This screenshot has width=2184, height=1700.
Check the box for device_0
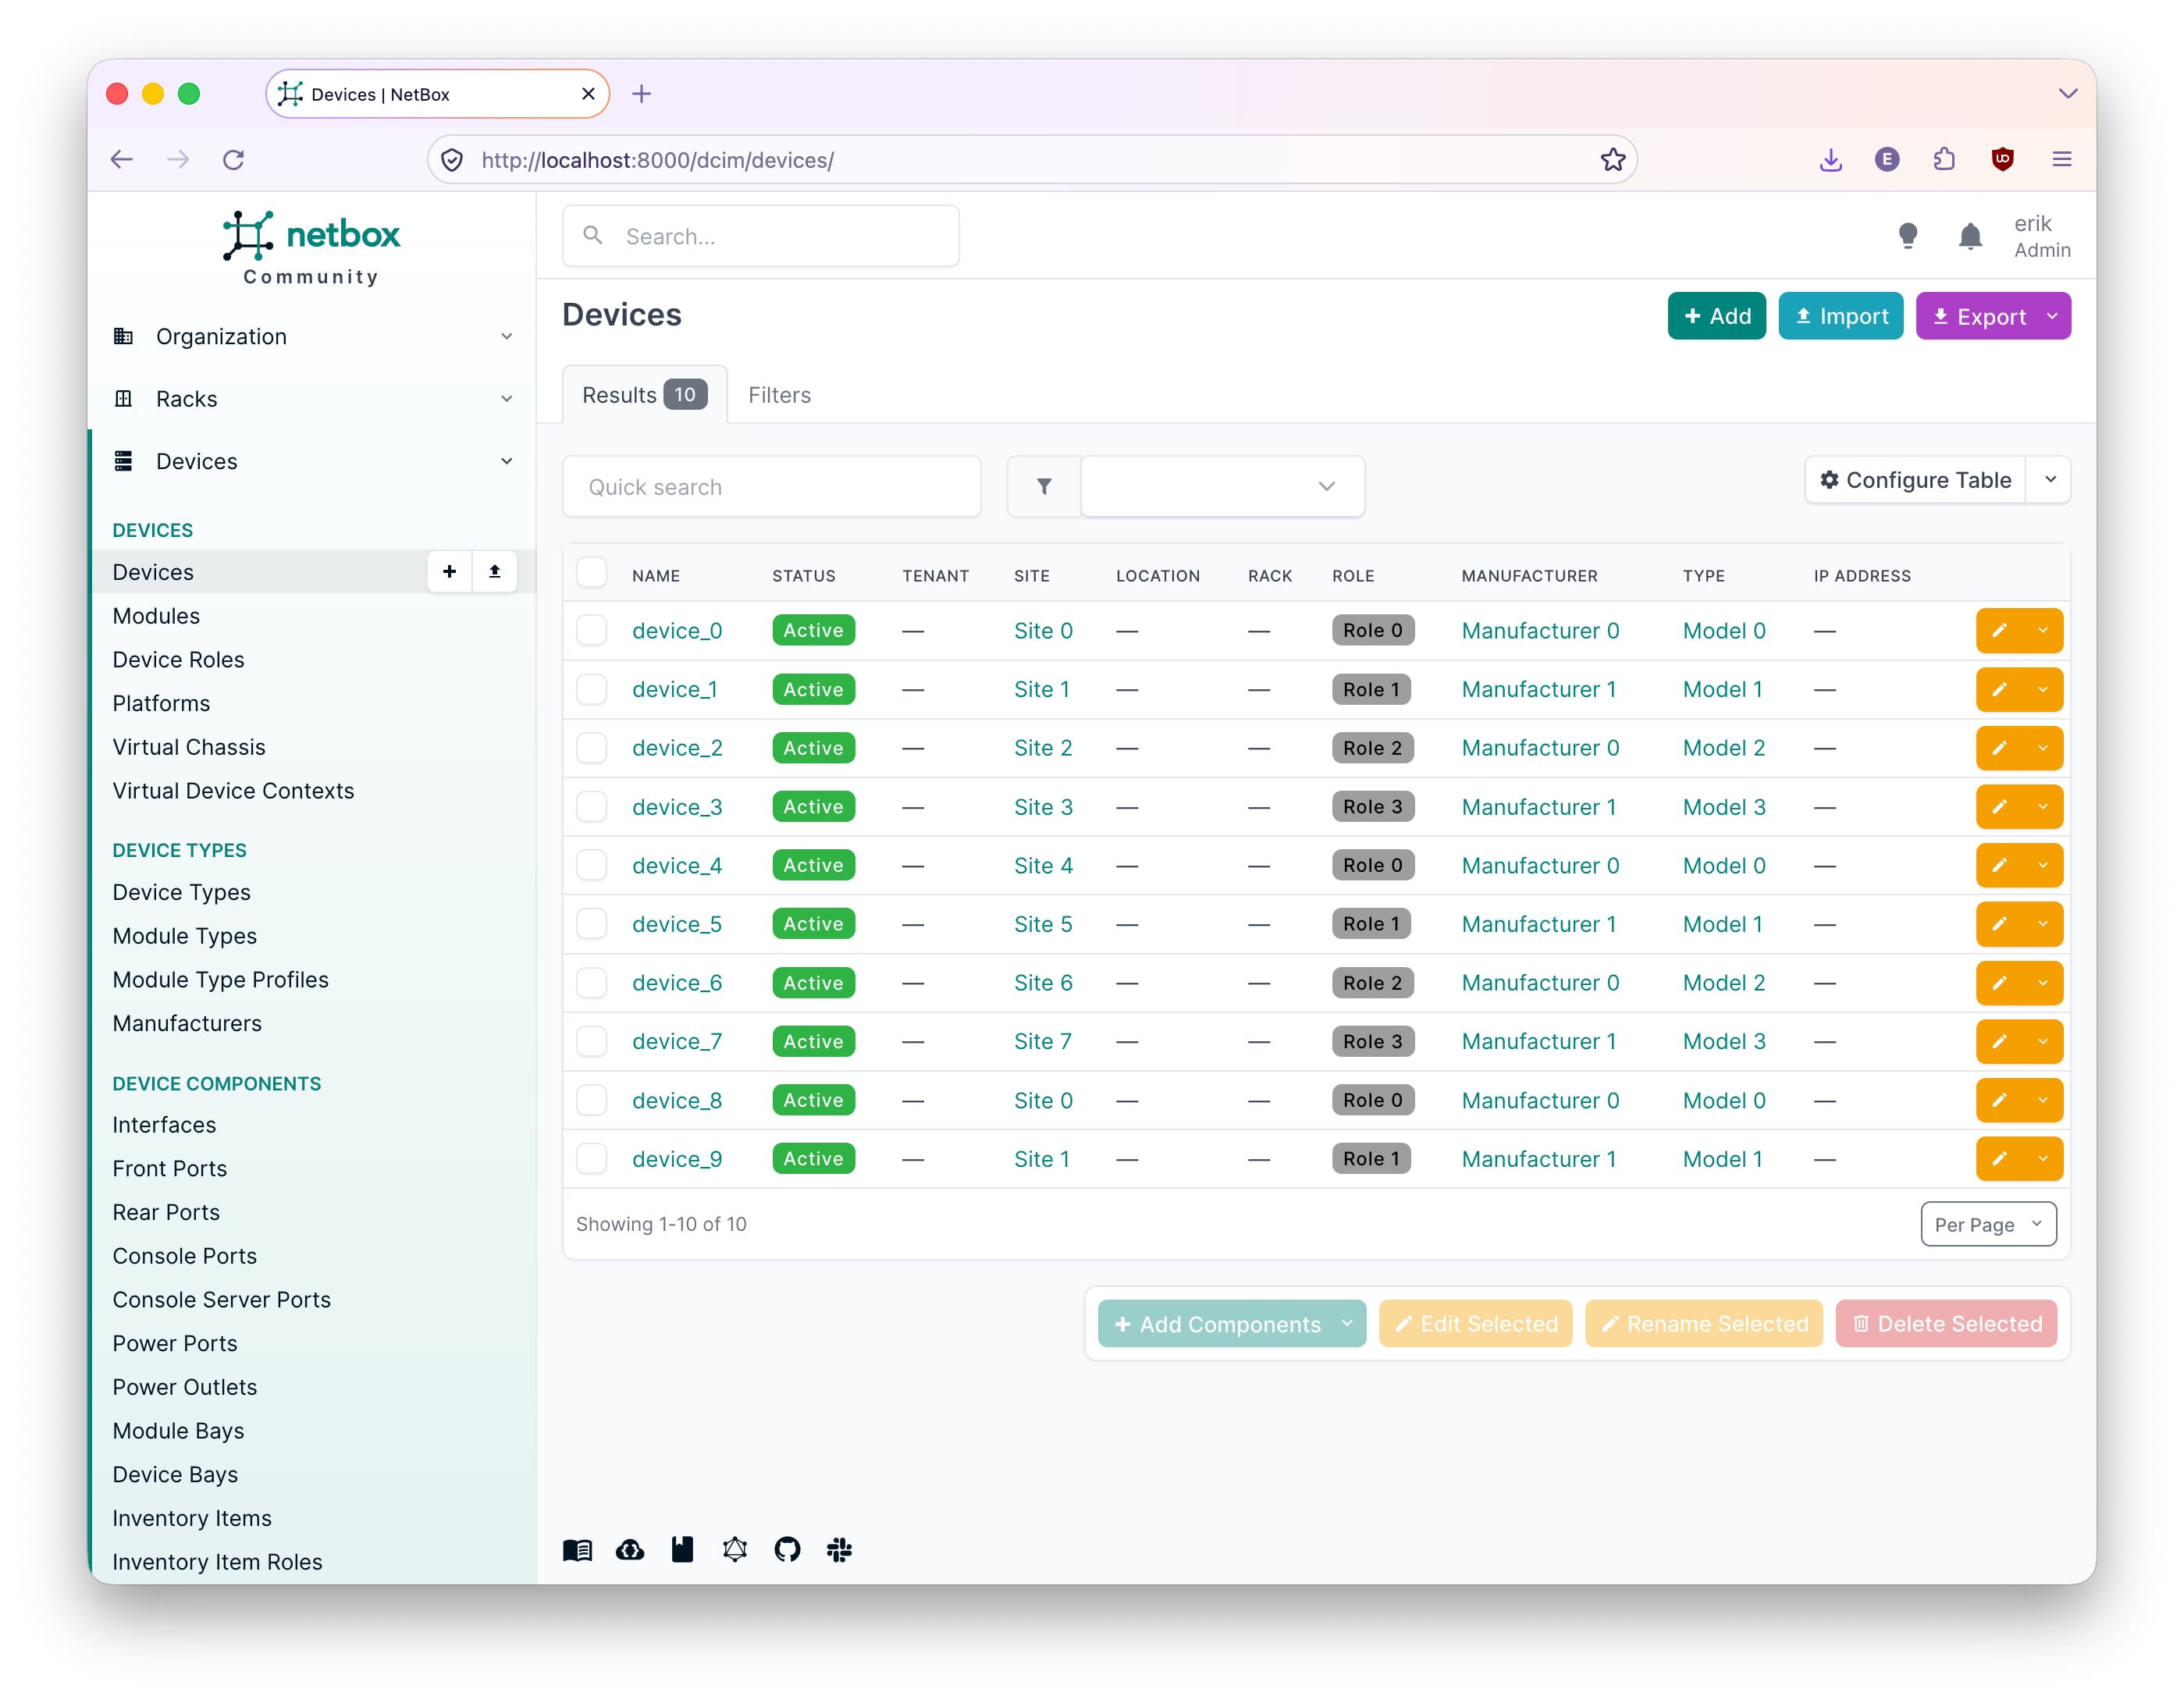(592, 631)
